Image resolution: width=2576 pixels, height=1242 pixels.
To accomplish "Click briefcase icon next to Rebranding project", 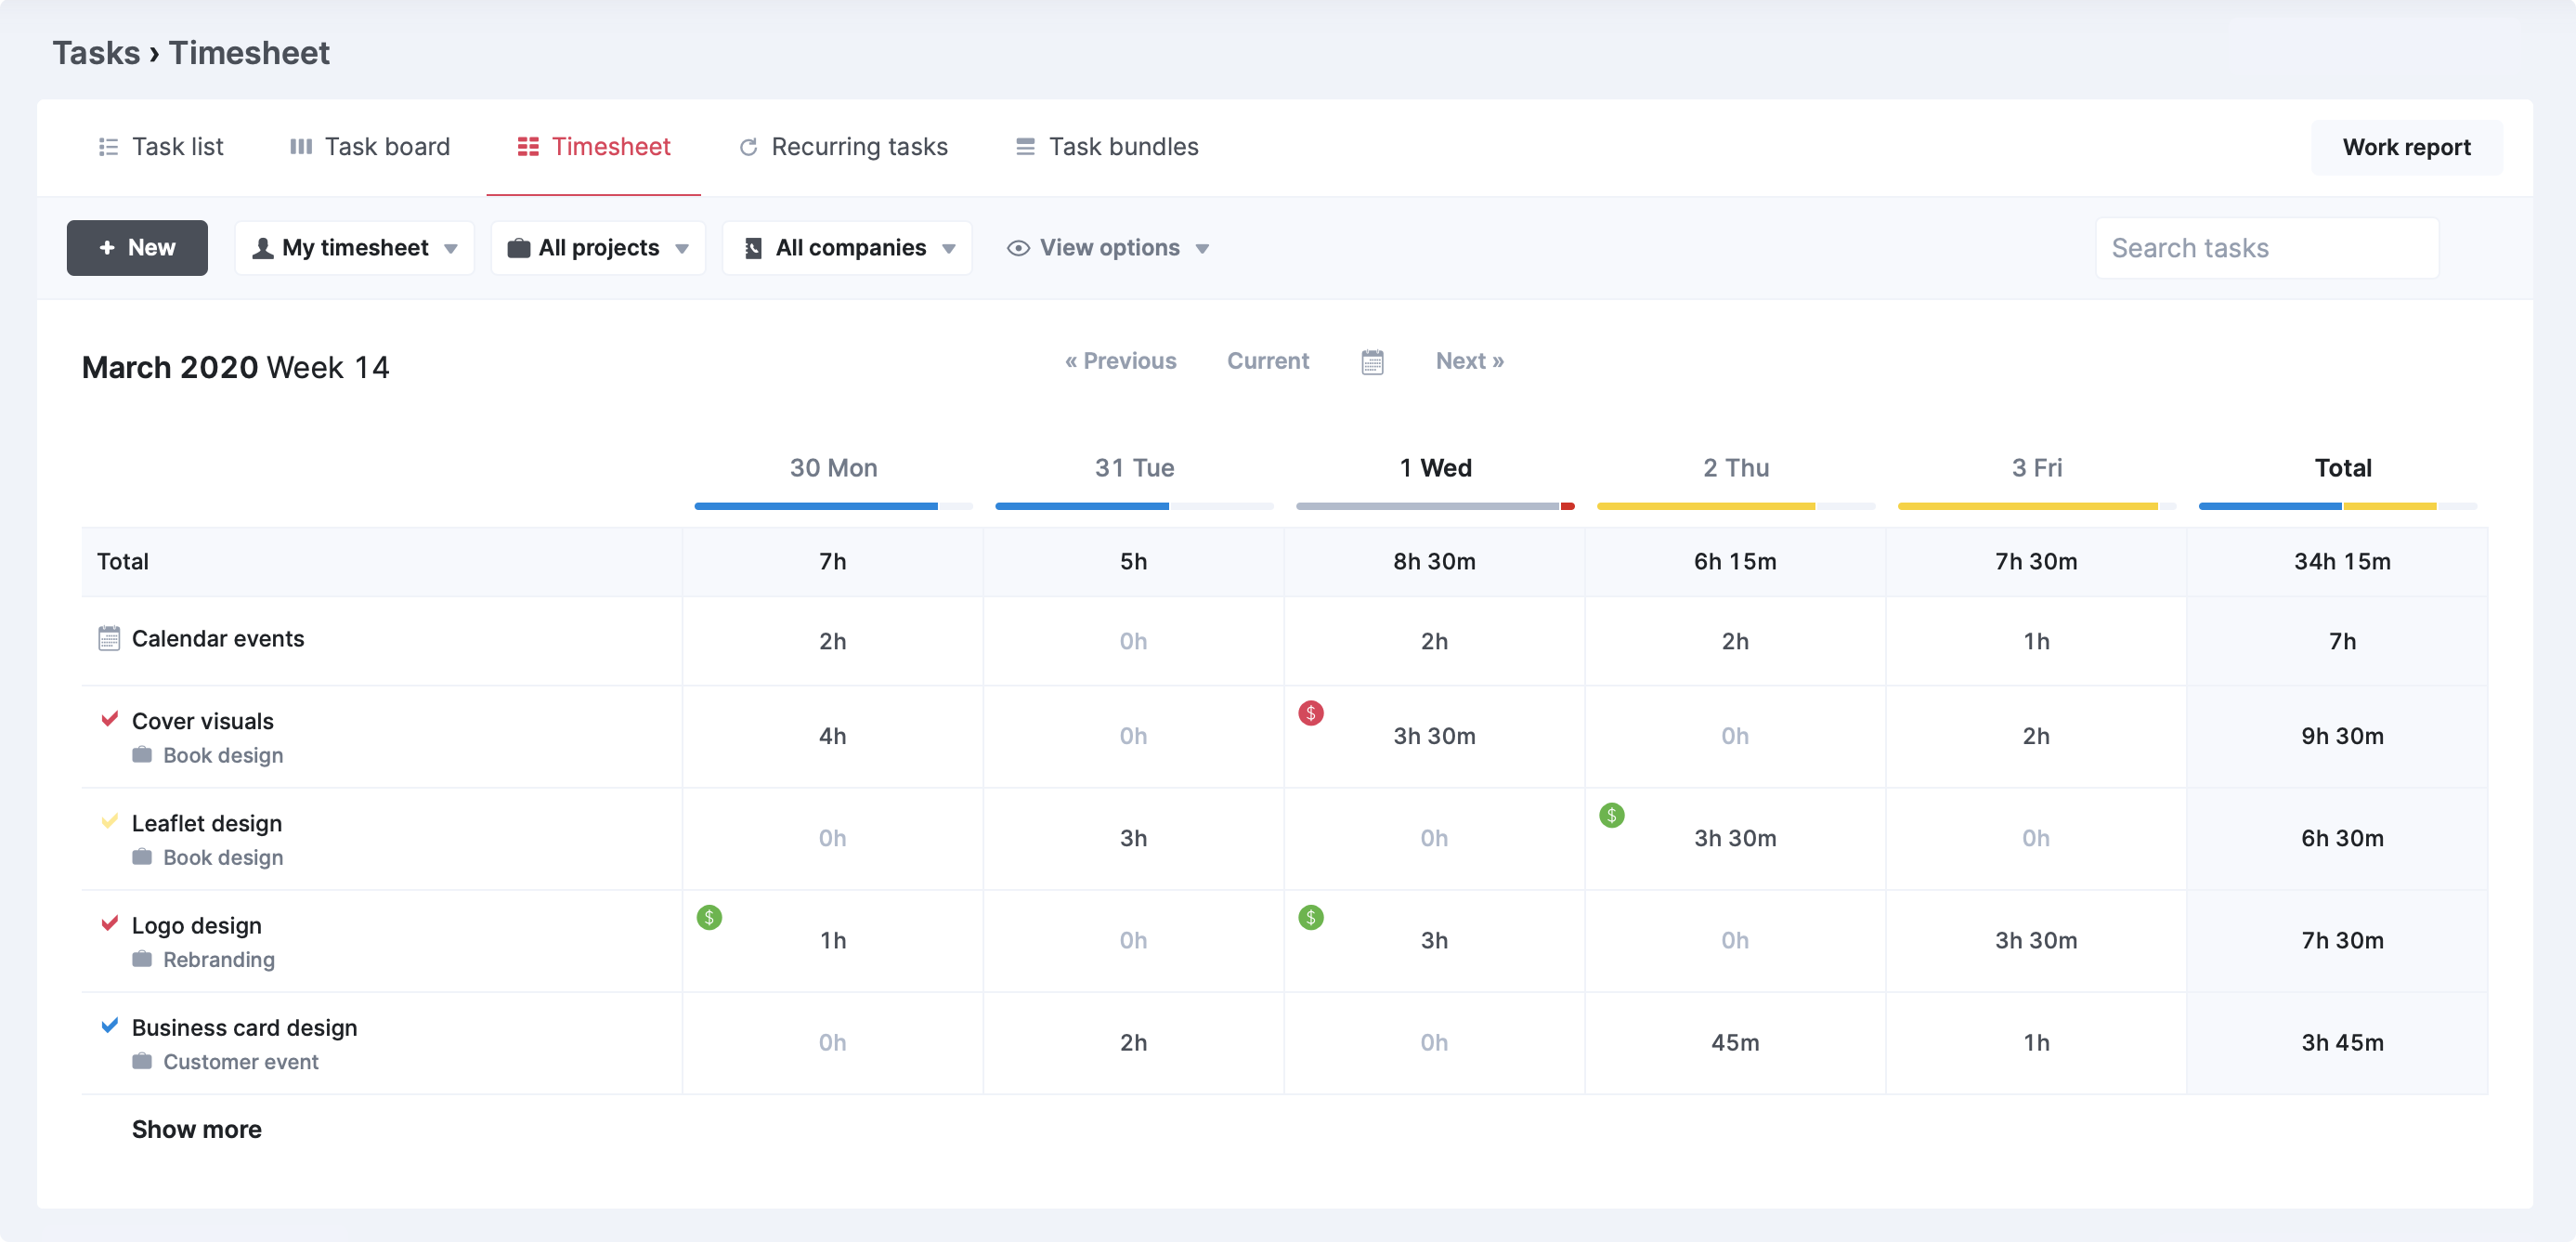I will (142, 959).
